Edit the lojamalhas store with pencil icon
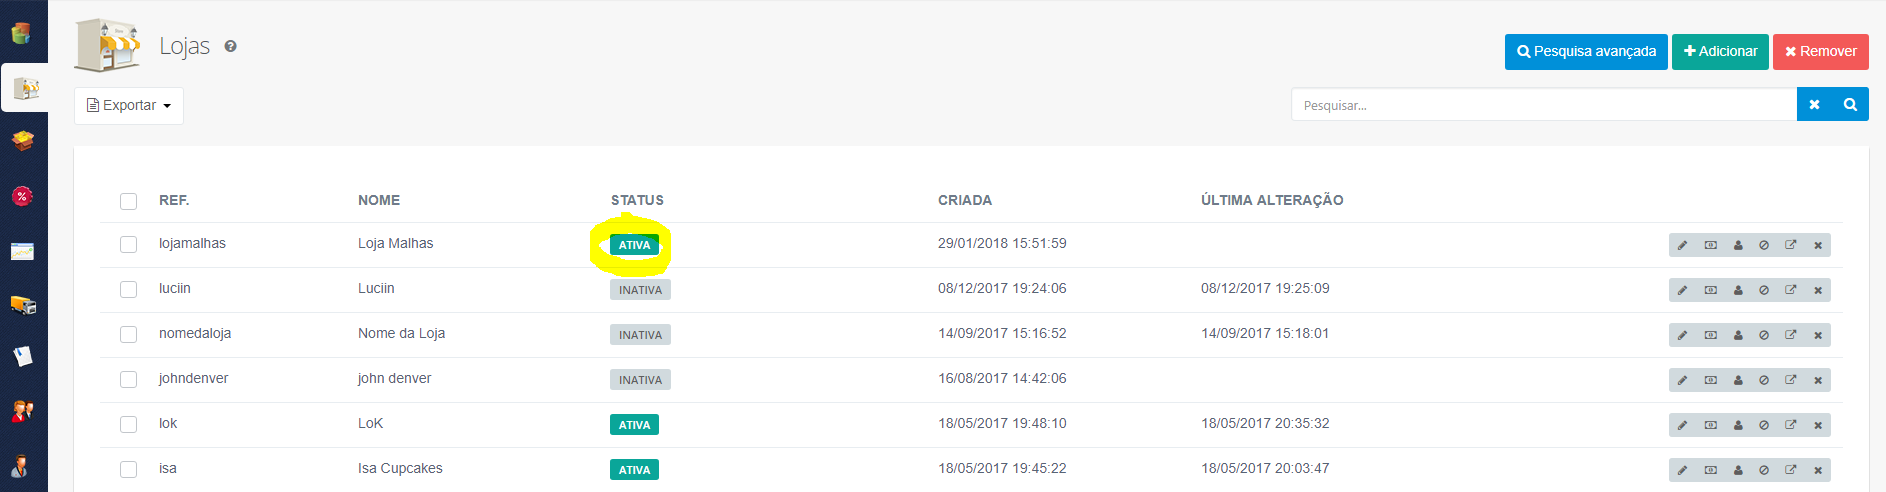Image resolution: width=1886 pixels, height=492 pixels. tap(1682, 245)
